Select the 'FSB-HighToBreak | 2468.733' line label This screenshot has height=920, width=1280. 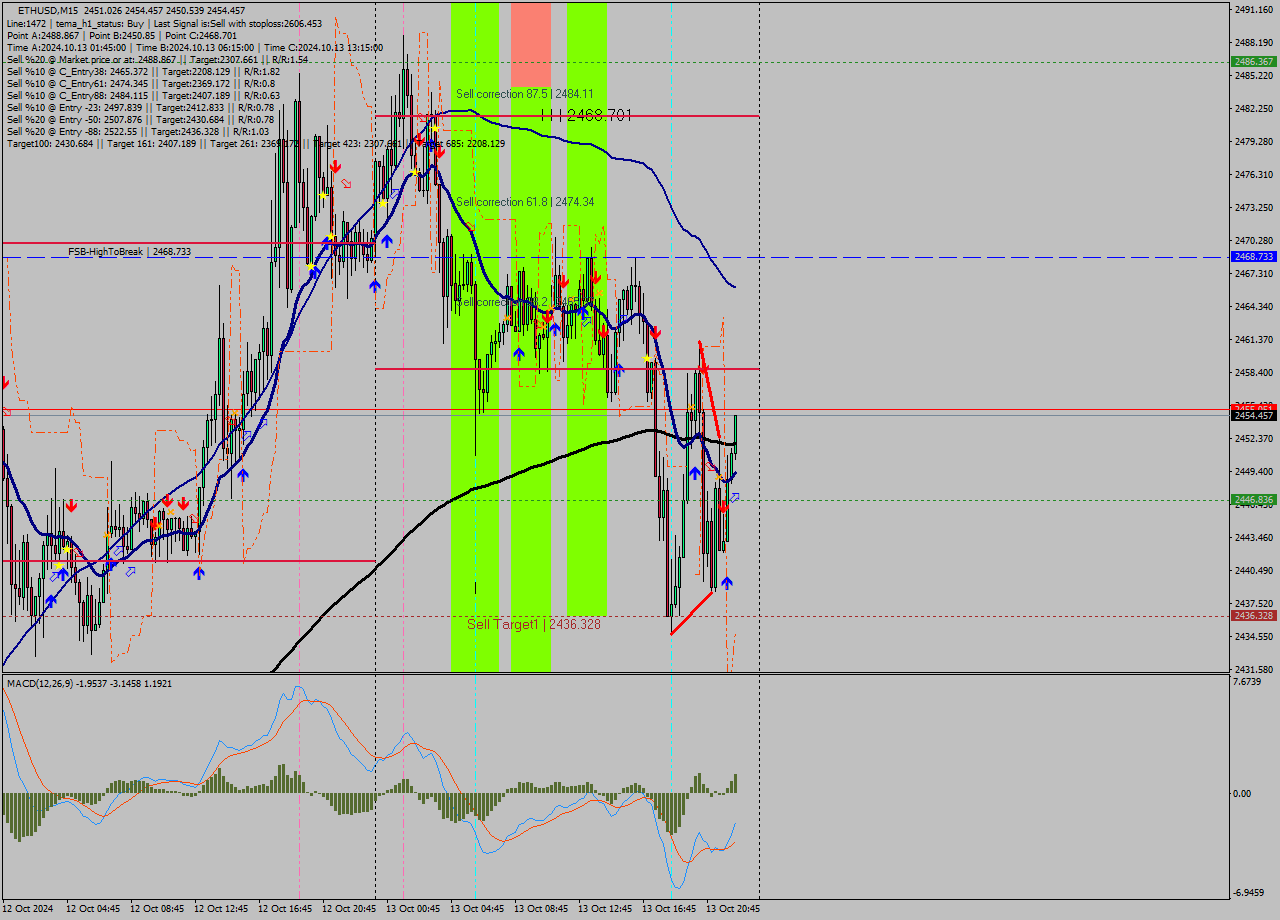tap(129, 252)
